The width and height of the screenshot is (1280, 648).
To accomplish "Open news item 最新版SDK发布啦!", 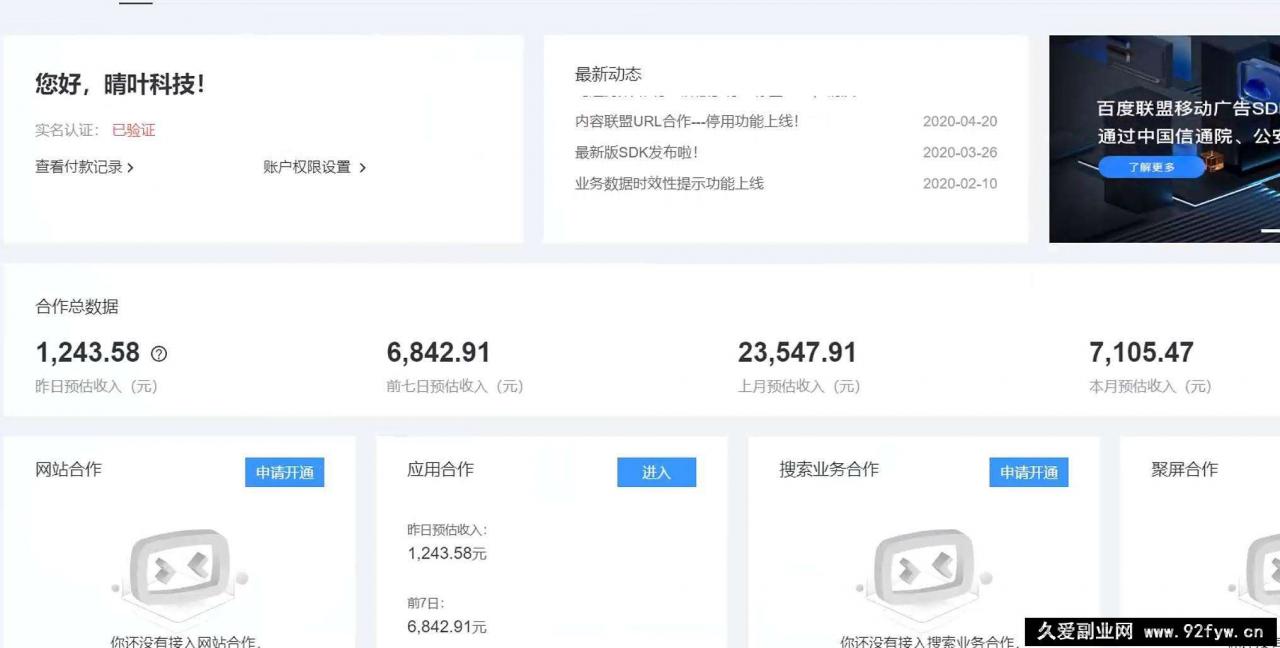I will tap(636, 152).
